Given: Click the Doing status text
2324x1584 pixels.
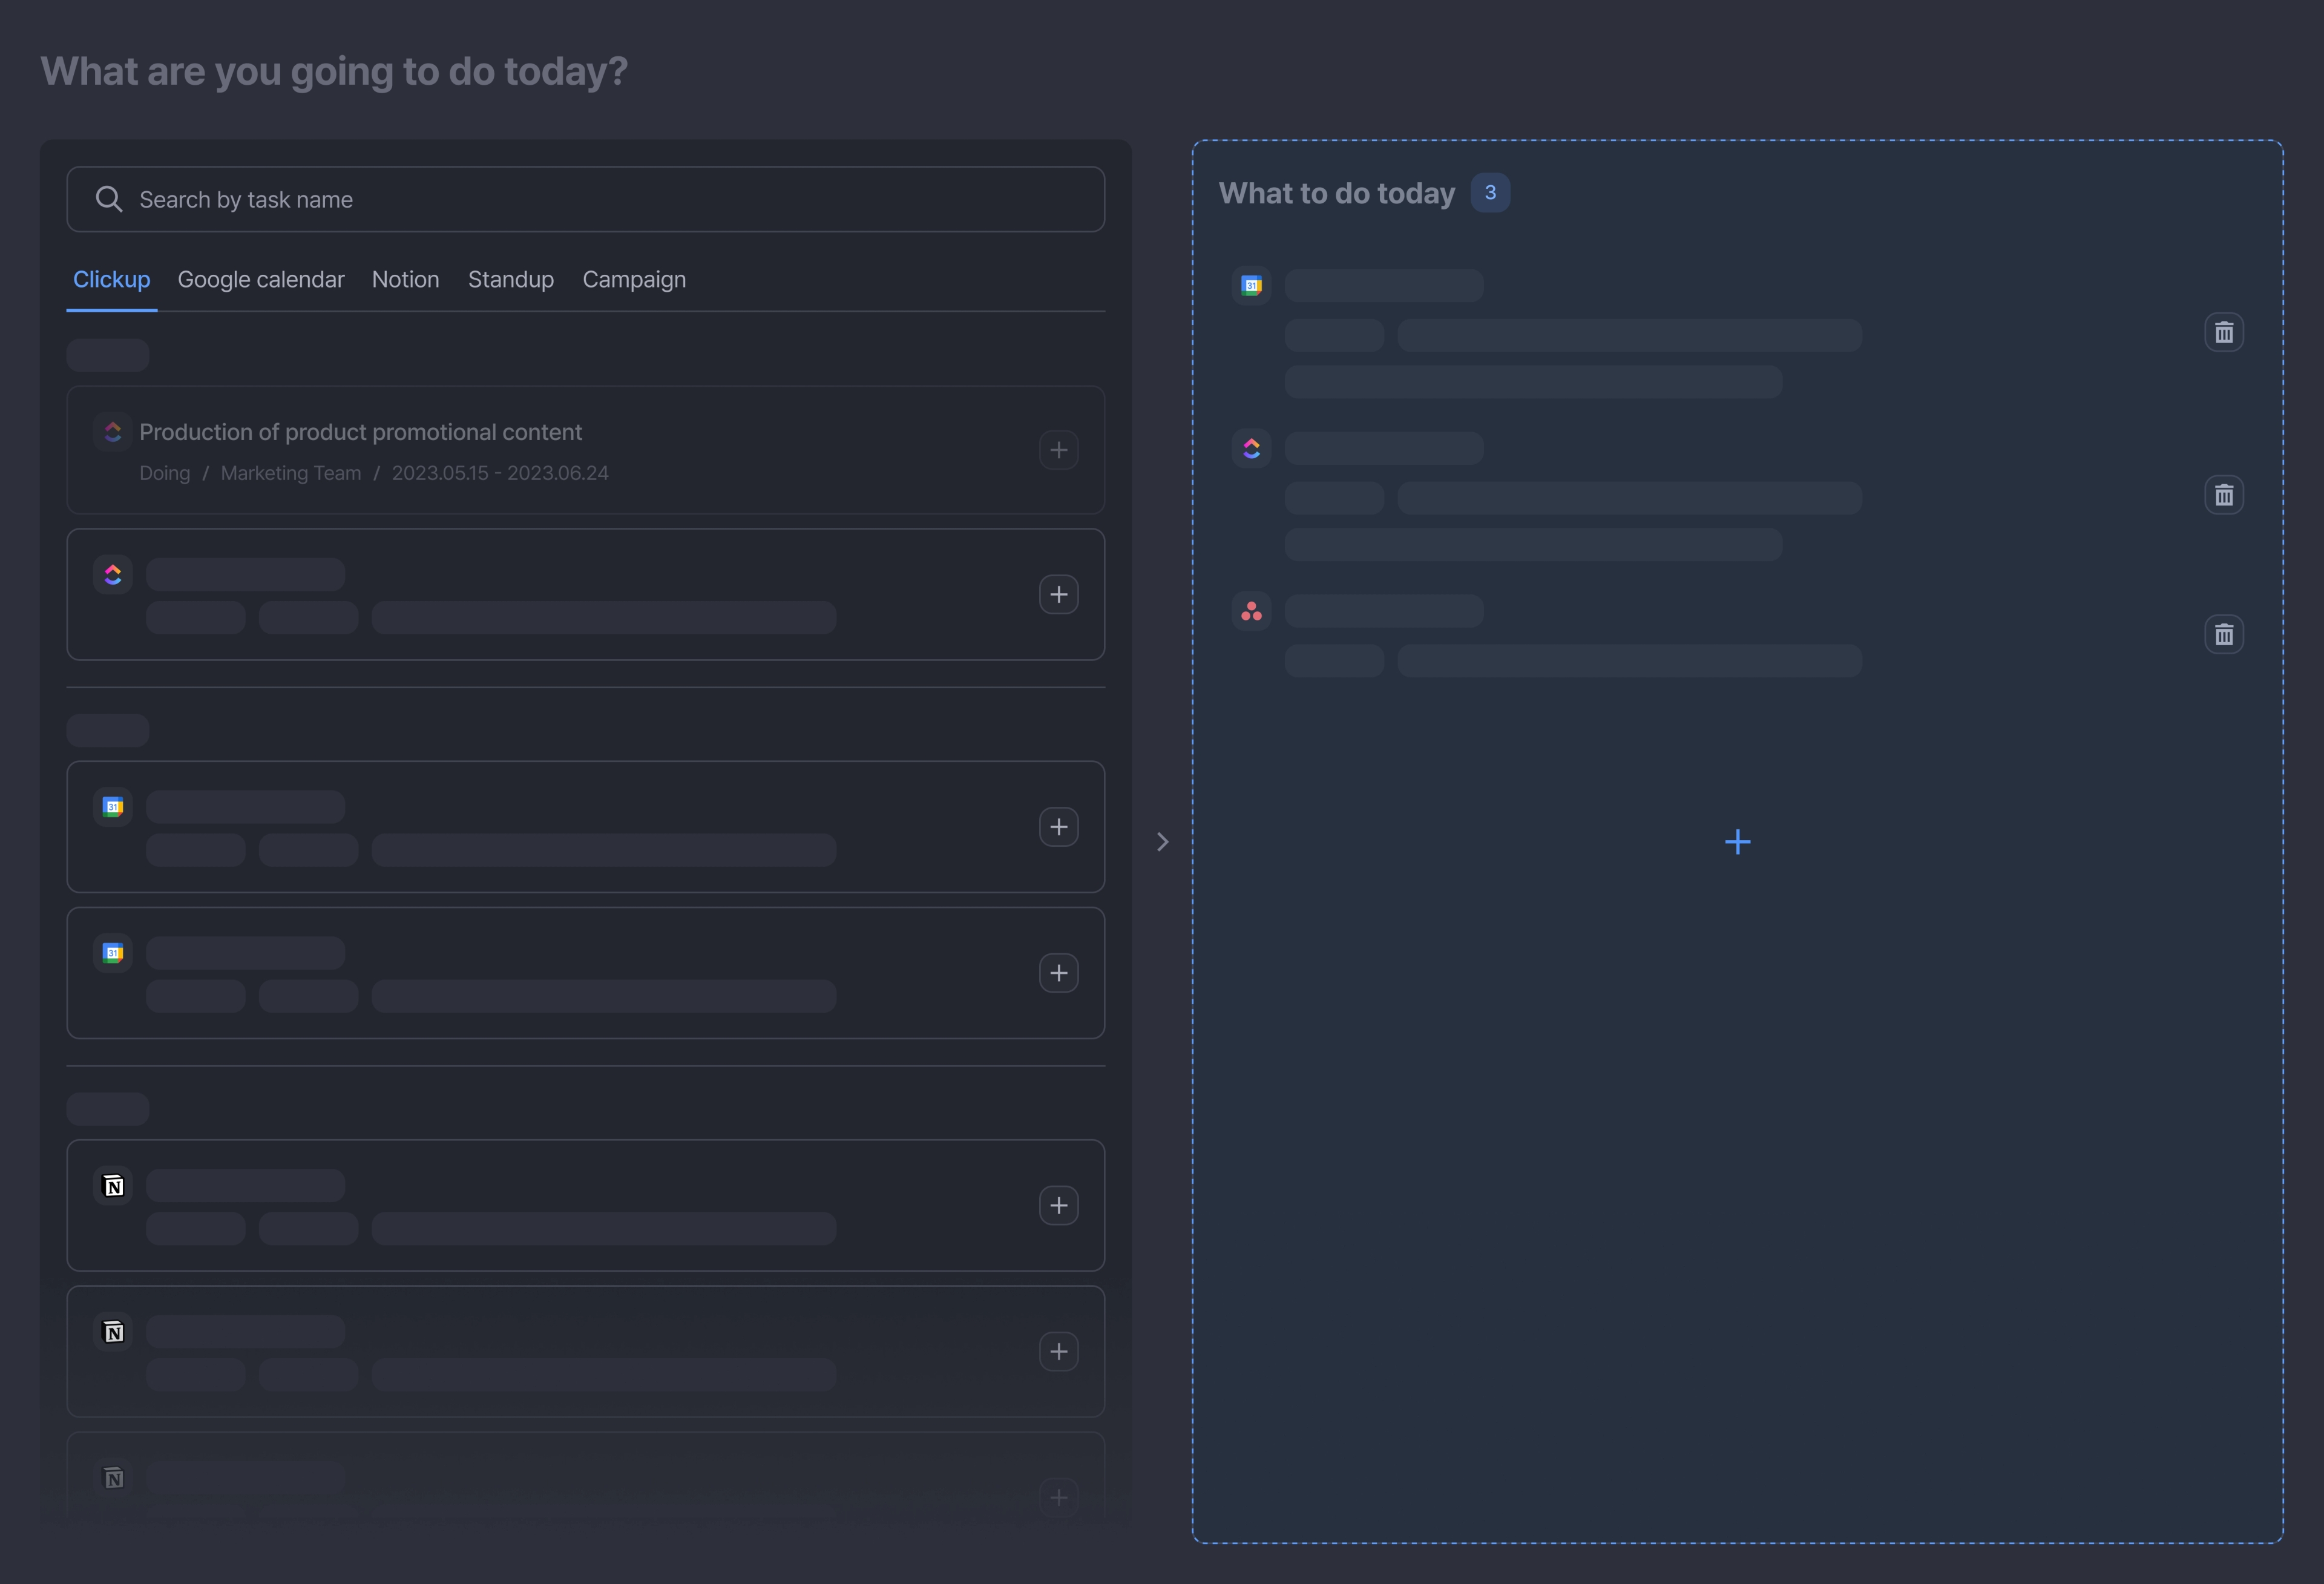Looking at the screenshot, I should pos(165,473).
